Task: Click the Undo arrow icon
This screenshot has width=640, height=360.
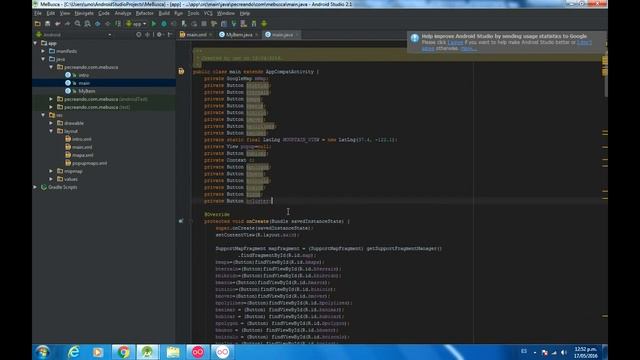Action: [x=58, y=24]
